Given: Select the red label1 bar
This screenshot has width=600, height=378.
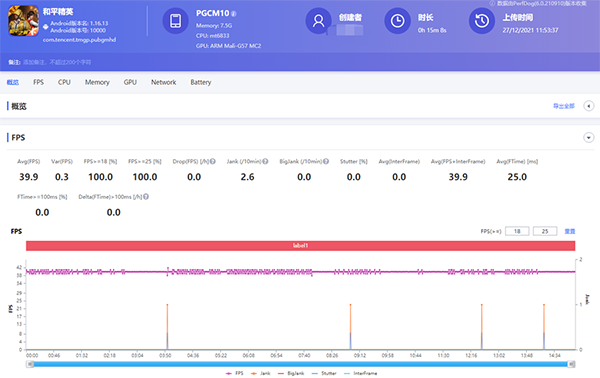Looking at the screenshot, I should coord(300,246).
